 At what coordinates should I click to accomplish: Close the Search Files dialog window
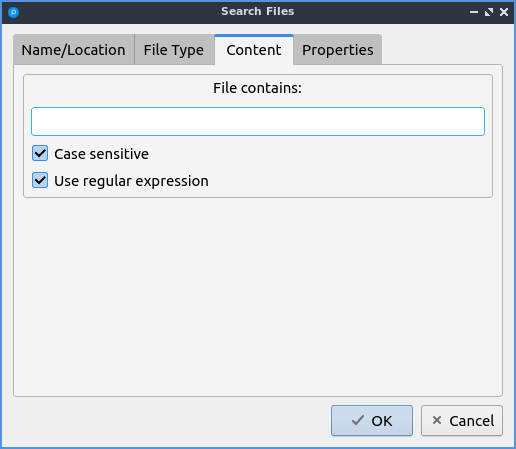(x=504, y=12)
